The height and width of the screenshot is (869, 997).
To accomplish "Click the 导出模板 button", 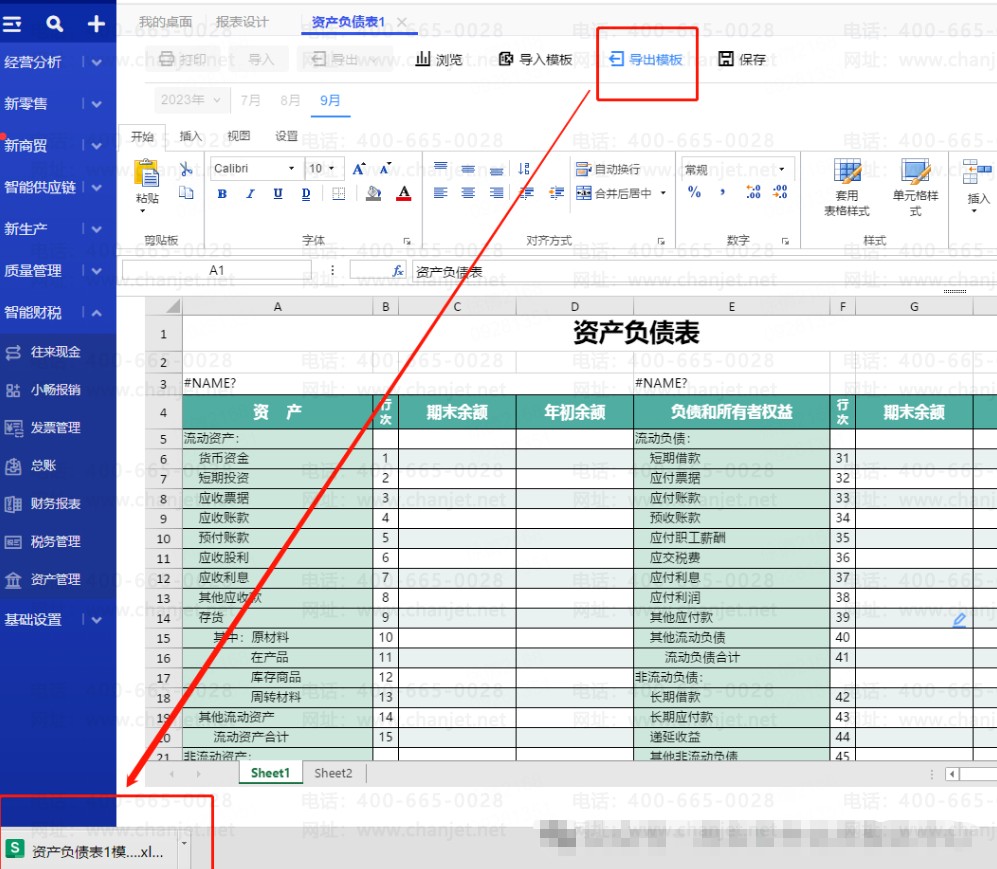I will click(645, 59).
